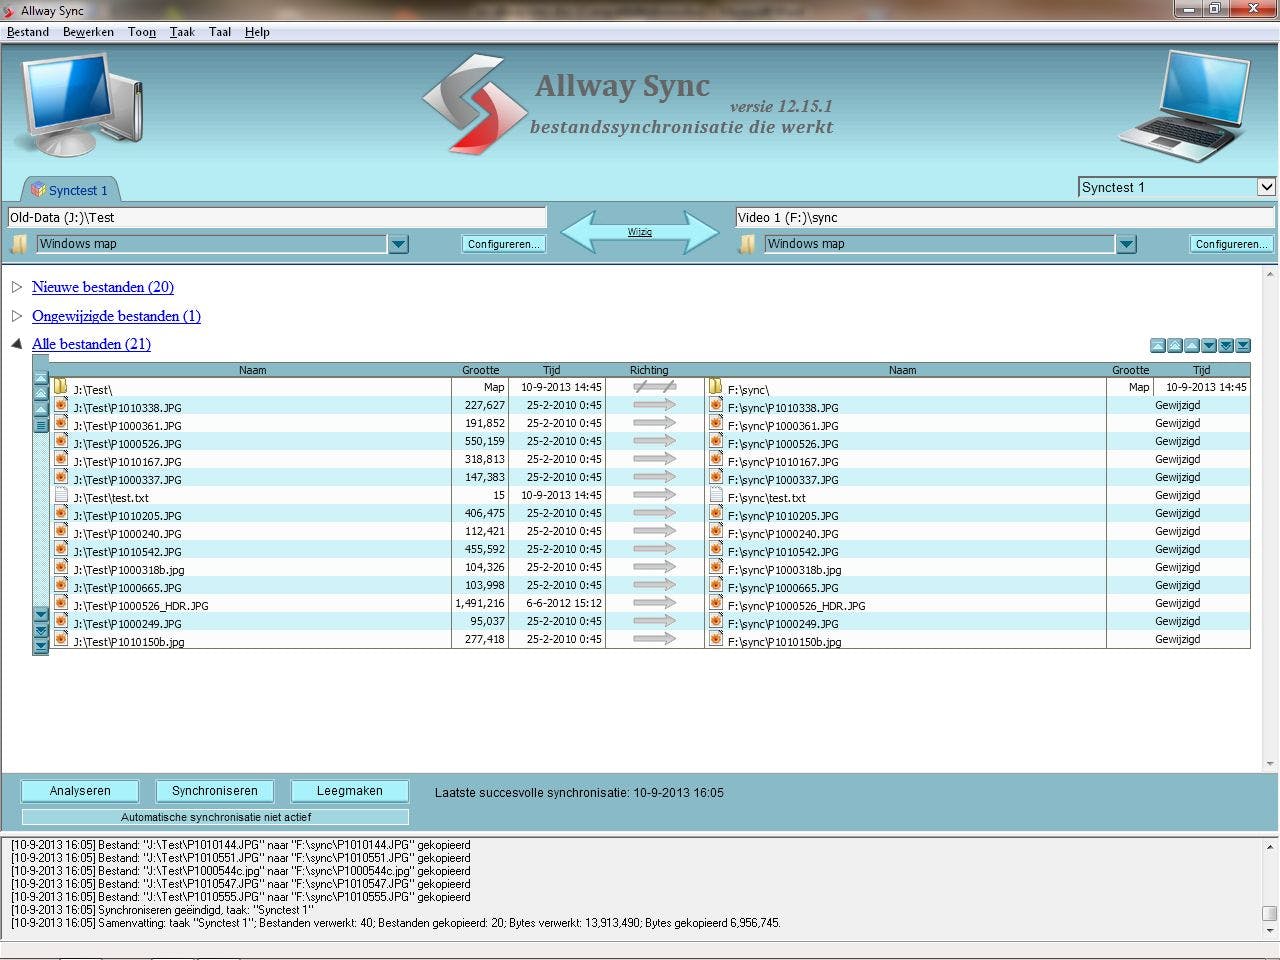The height and width of the screenshot is (960, 1280).
Task: Click Configureren for the Video 1 folder
Action: 1232,244
